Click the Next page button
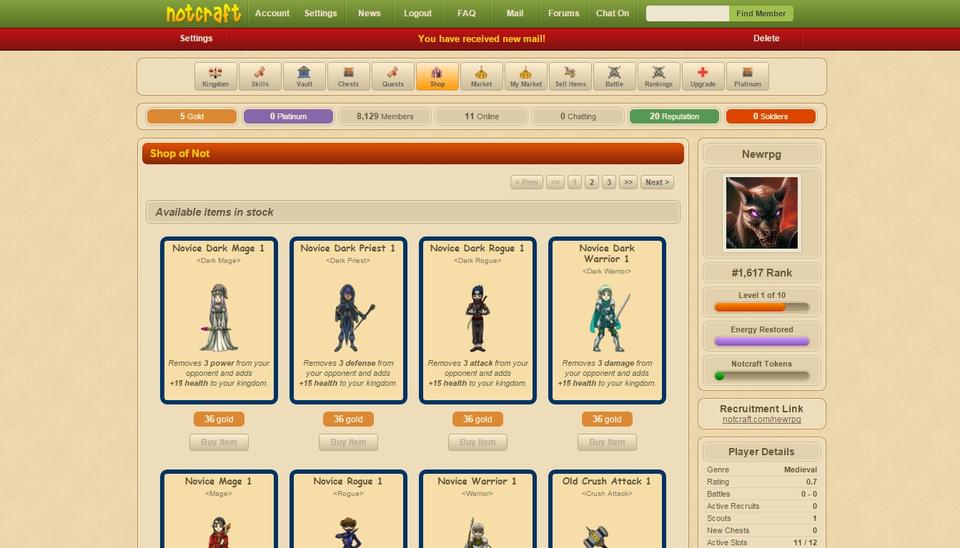 click(x=657, y=182)
